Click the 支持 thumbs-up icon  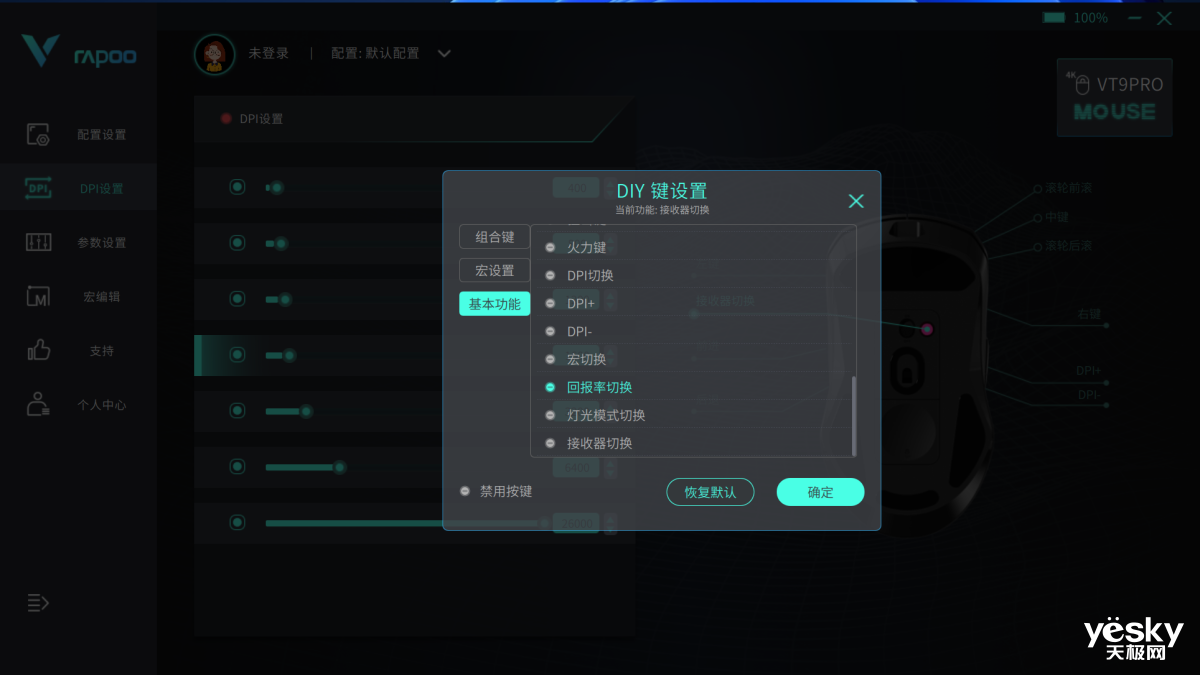coord(38,350)
